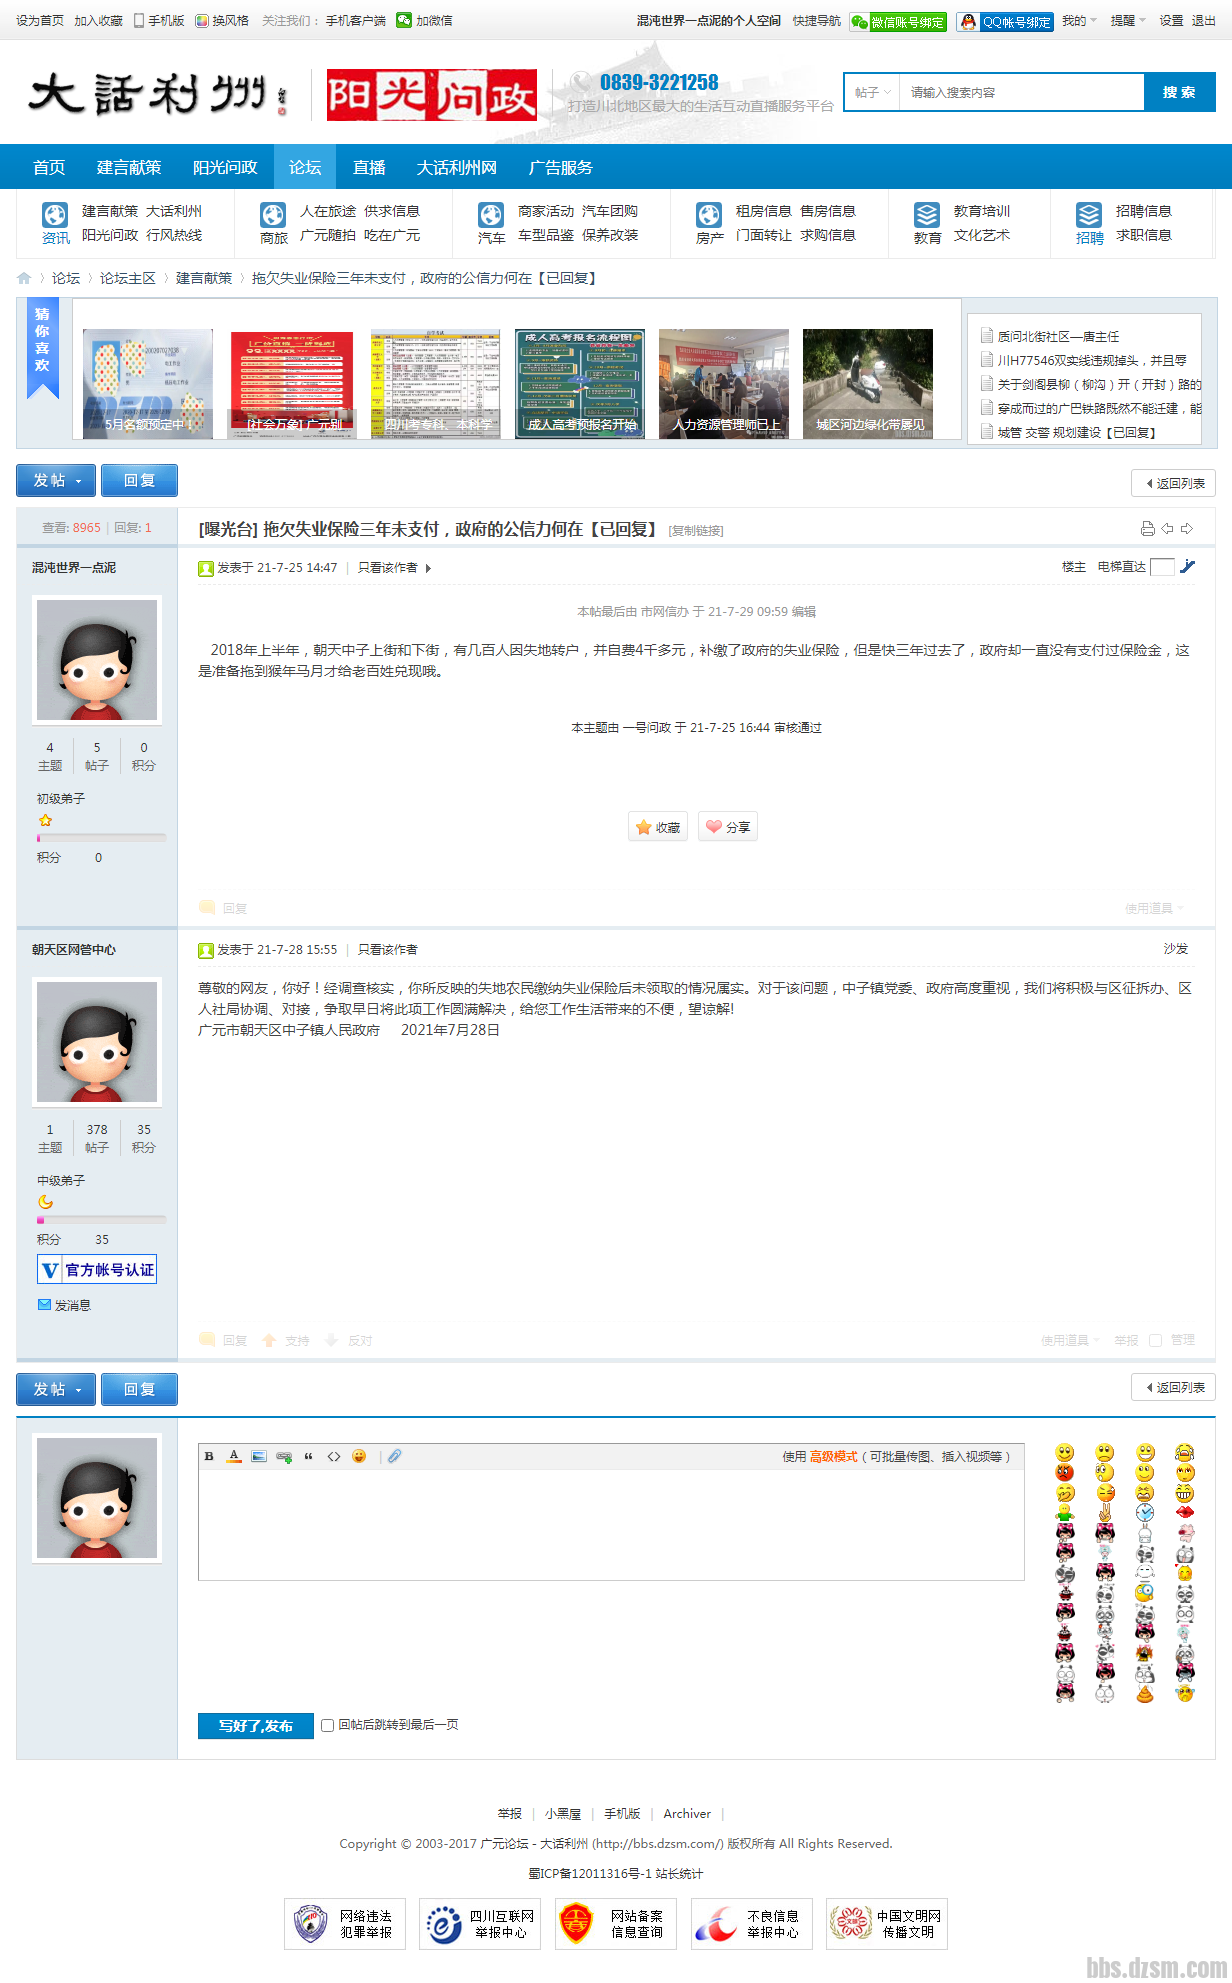Click the escalator jump-to-floor icon
Screen dimensions: 1232x1983
point(1187,567)
